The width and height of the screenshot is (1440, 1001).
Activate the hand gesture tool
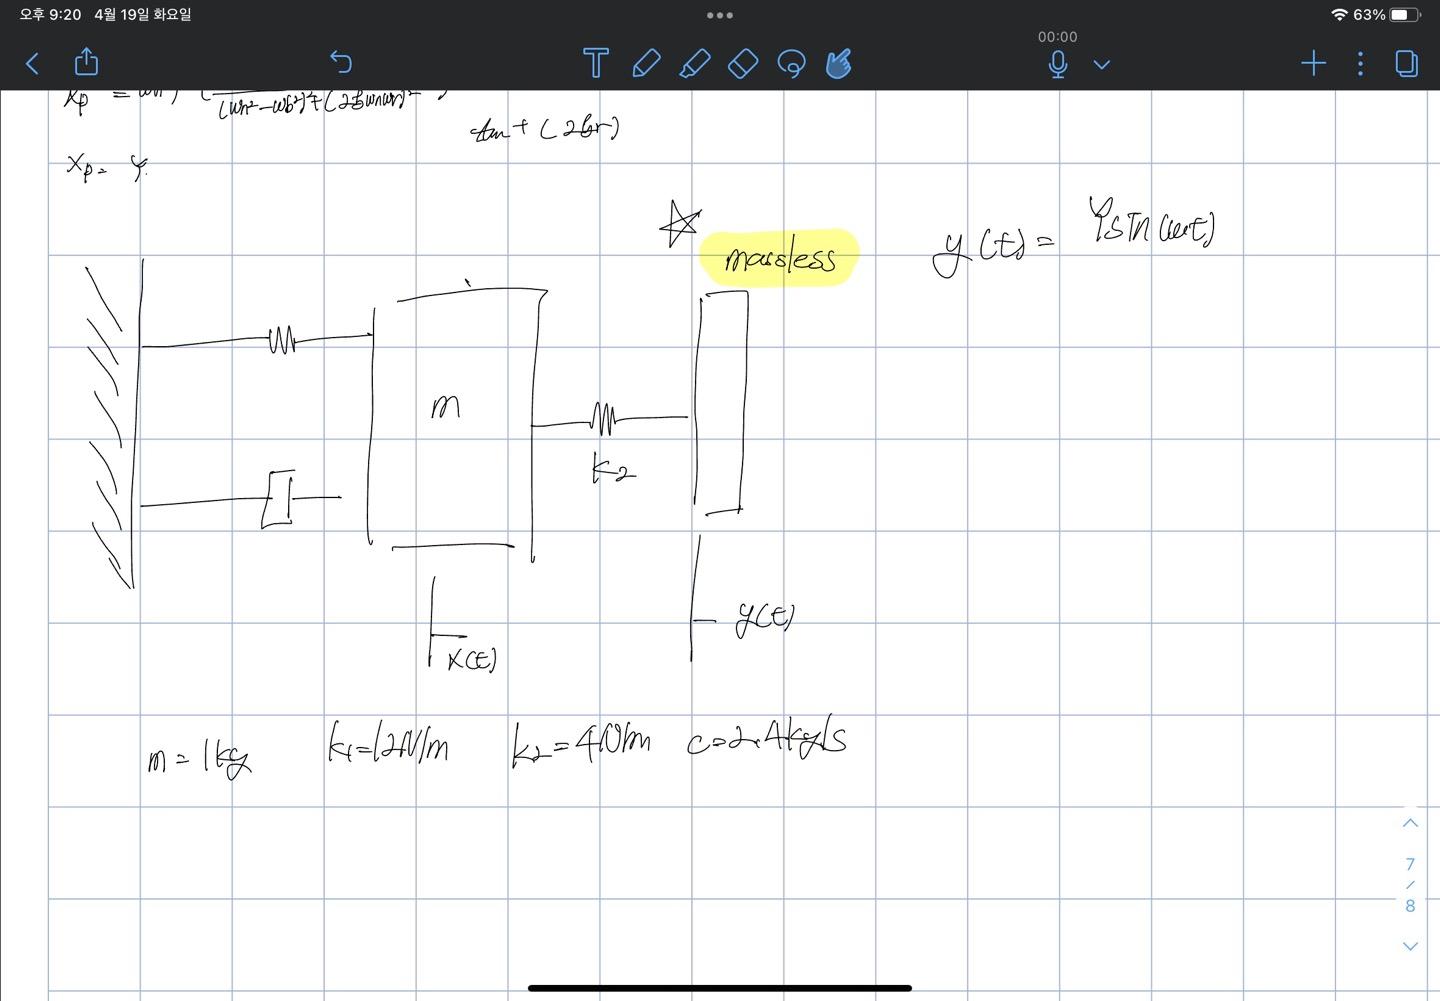click(x=839, y=63)
